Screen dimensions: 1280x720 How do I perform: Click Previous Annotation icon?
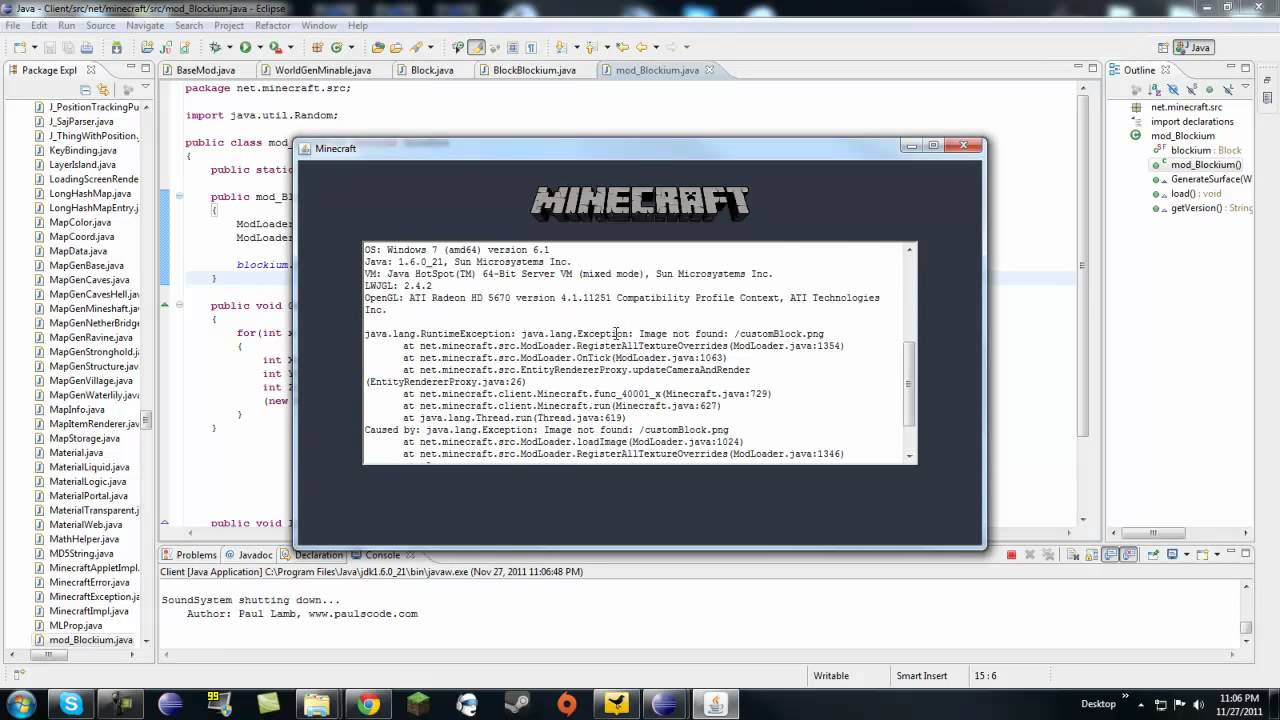[591, 47]
